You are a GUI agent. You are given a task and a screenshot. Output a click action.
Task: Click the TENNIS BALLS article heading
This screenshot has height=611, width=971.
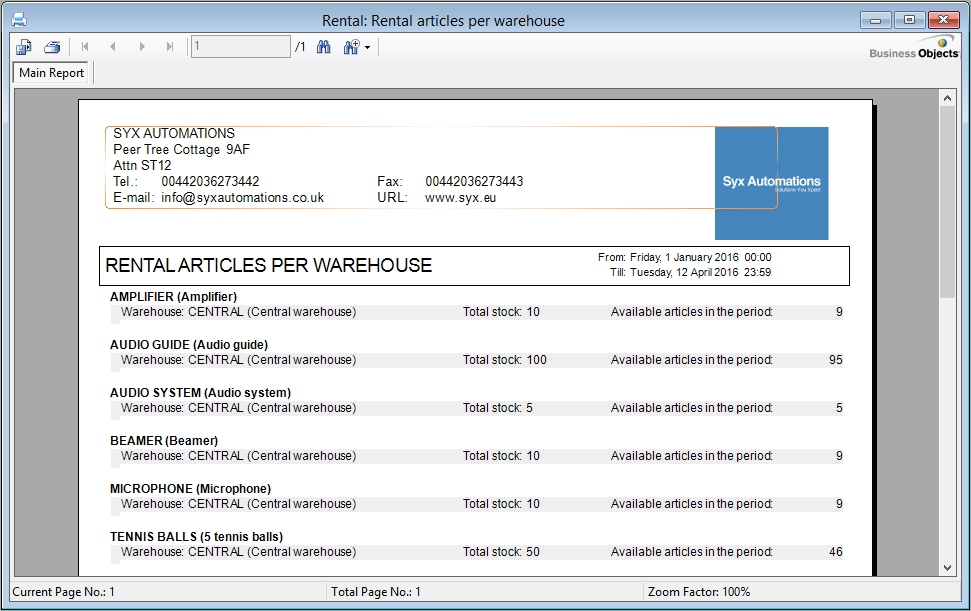coord(196,537)
